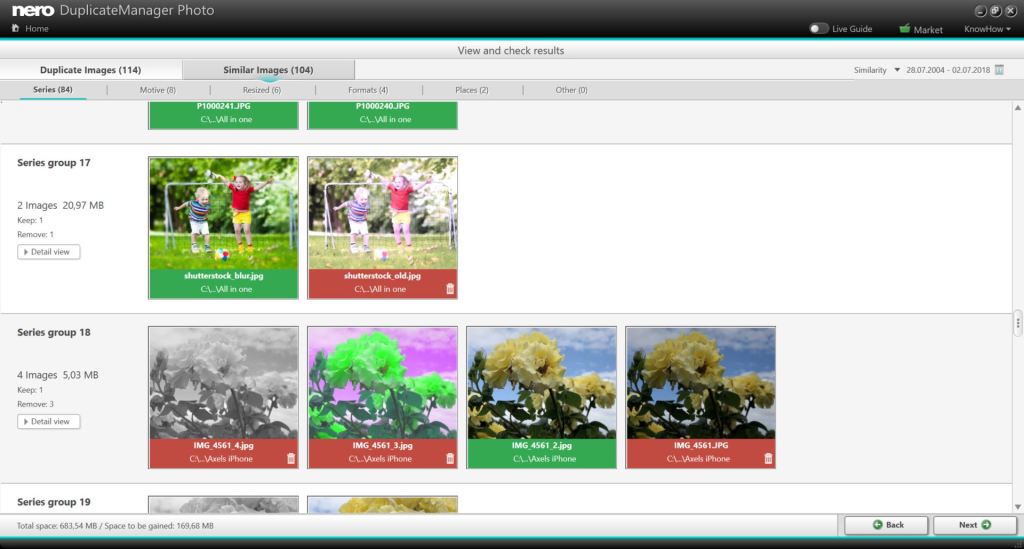Select the Resized (6) sub-tab
This screenshot has height=549, width=1024.
[262, 90]
